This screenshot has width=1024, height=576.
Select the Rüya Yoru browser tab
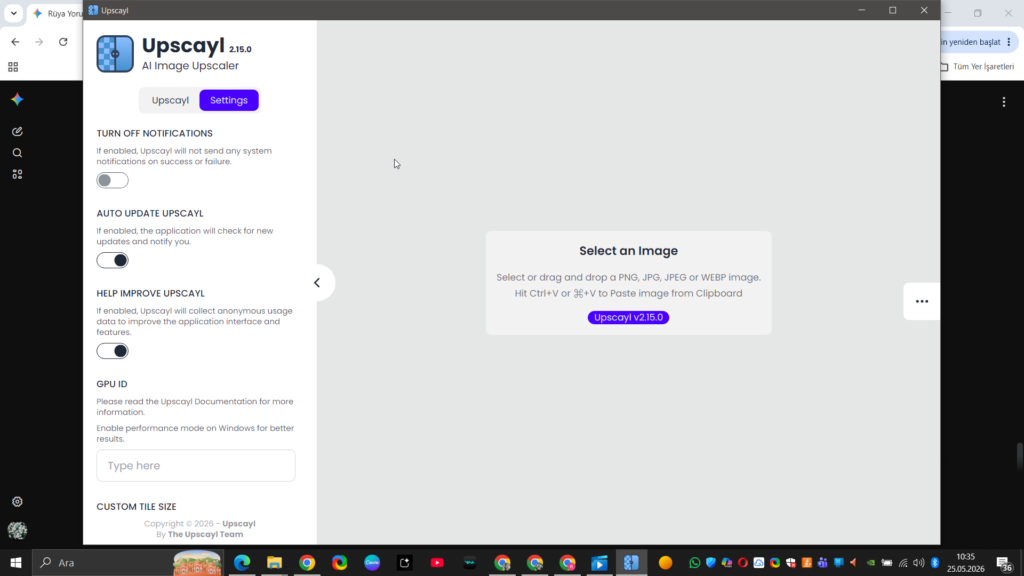57,13
